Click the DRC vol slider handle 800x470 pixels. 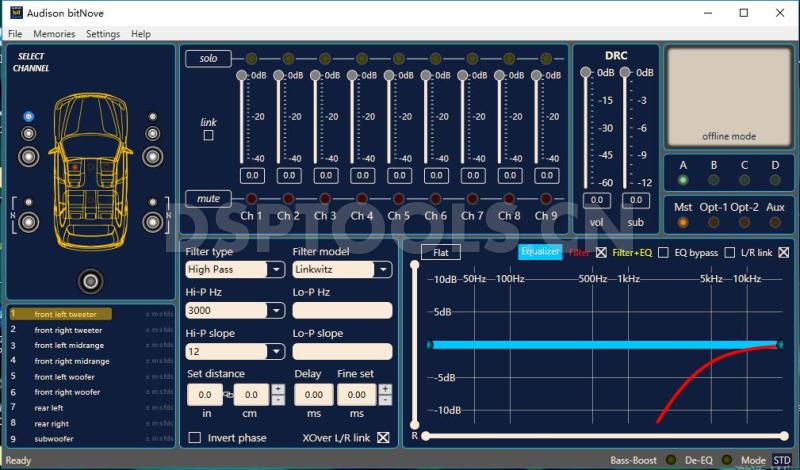(586, 73)
